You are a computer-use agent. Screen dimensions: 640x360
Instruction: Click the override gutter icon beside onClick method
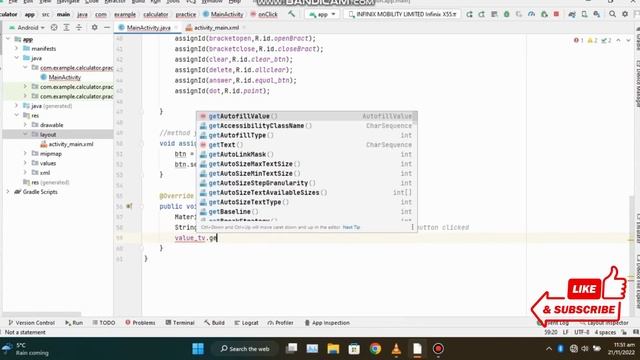coord(129,207)
